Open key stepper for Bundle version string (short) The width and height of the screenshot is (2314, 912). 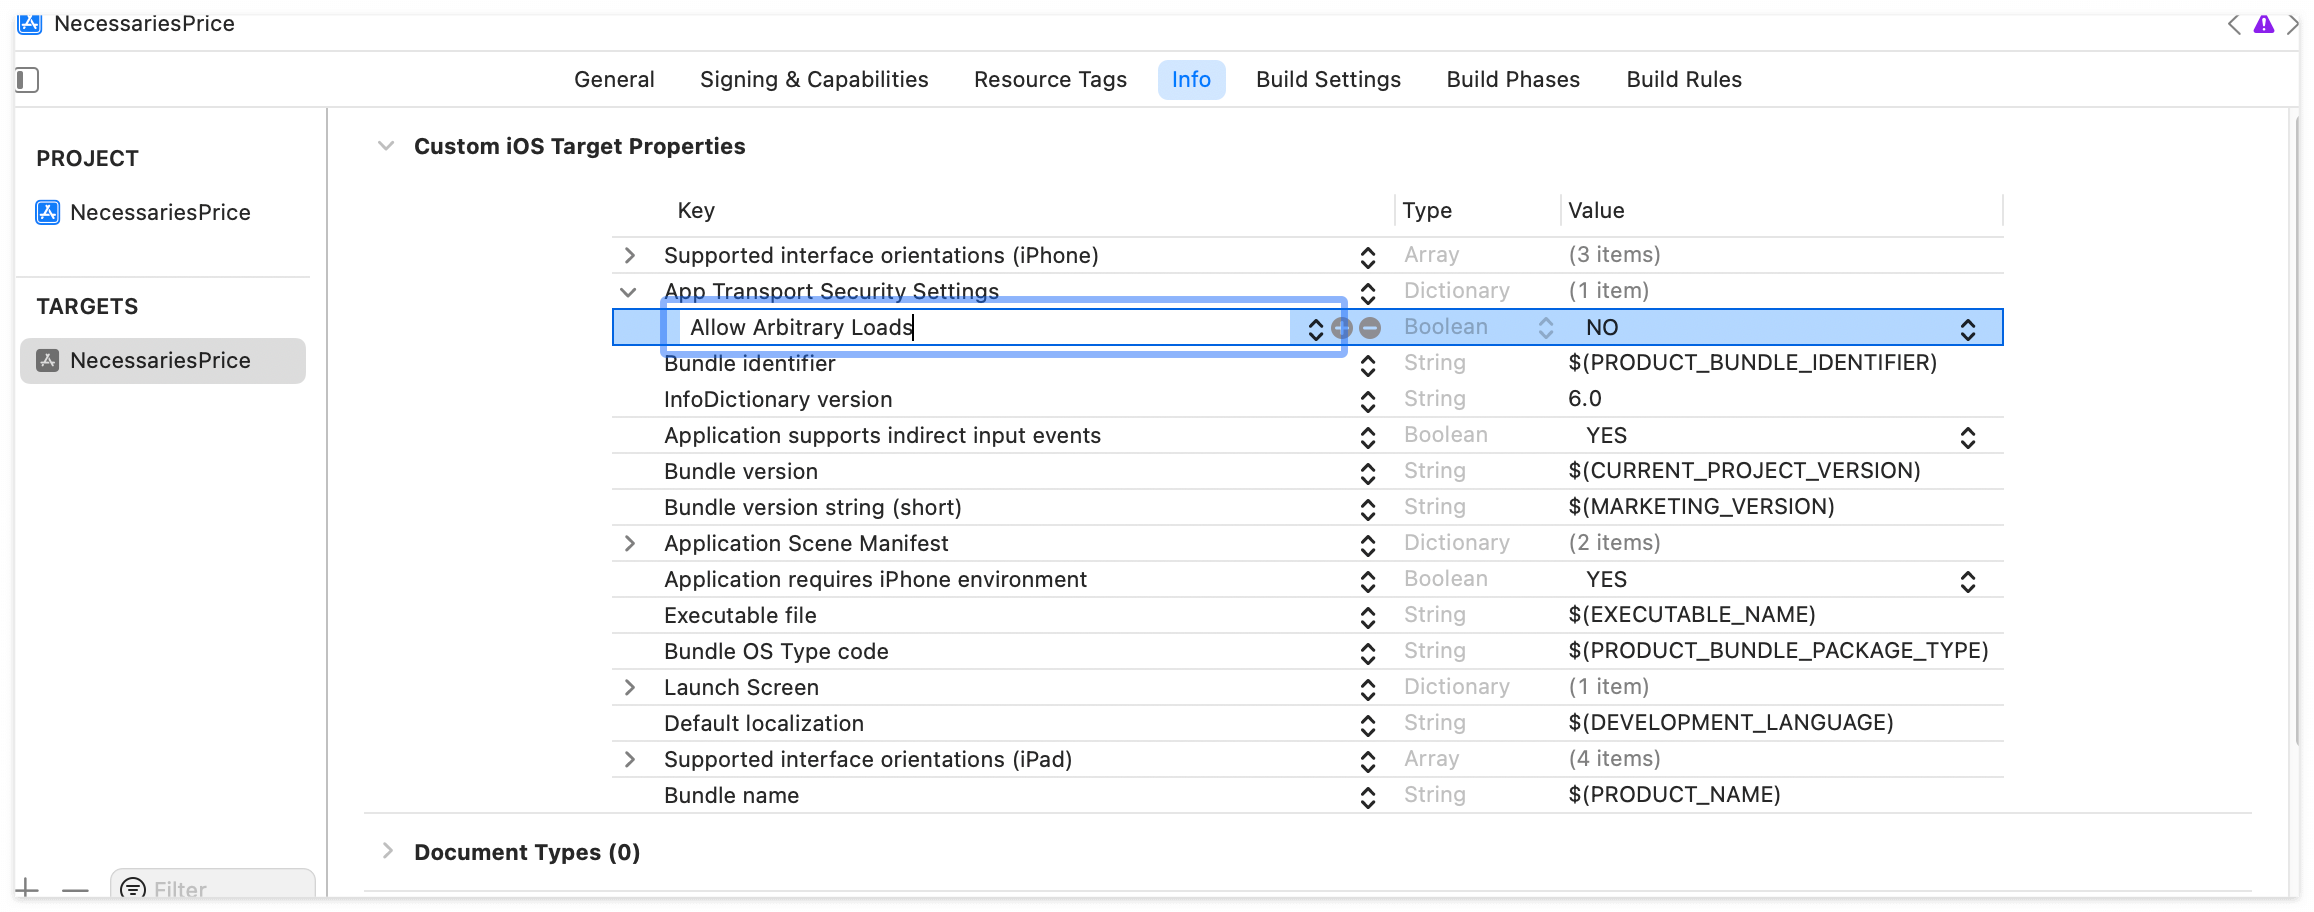tap(1368, 509)
